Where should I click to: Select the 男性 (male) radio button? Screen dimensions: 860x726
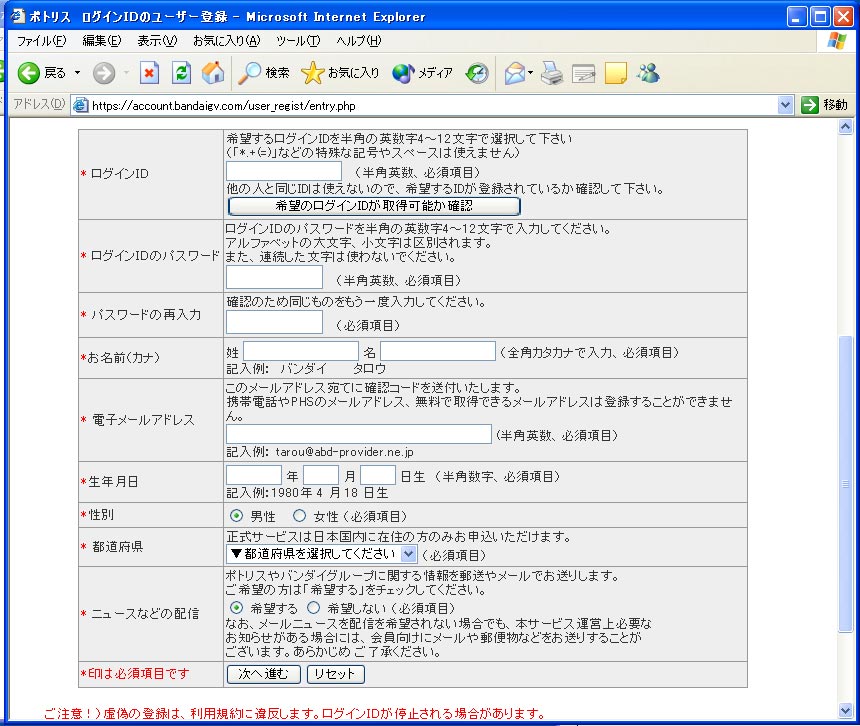[236, 515]
